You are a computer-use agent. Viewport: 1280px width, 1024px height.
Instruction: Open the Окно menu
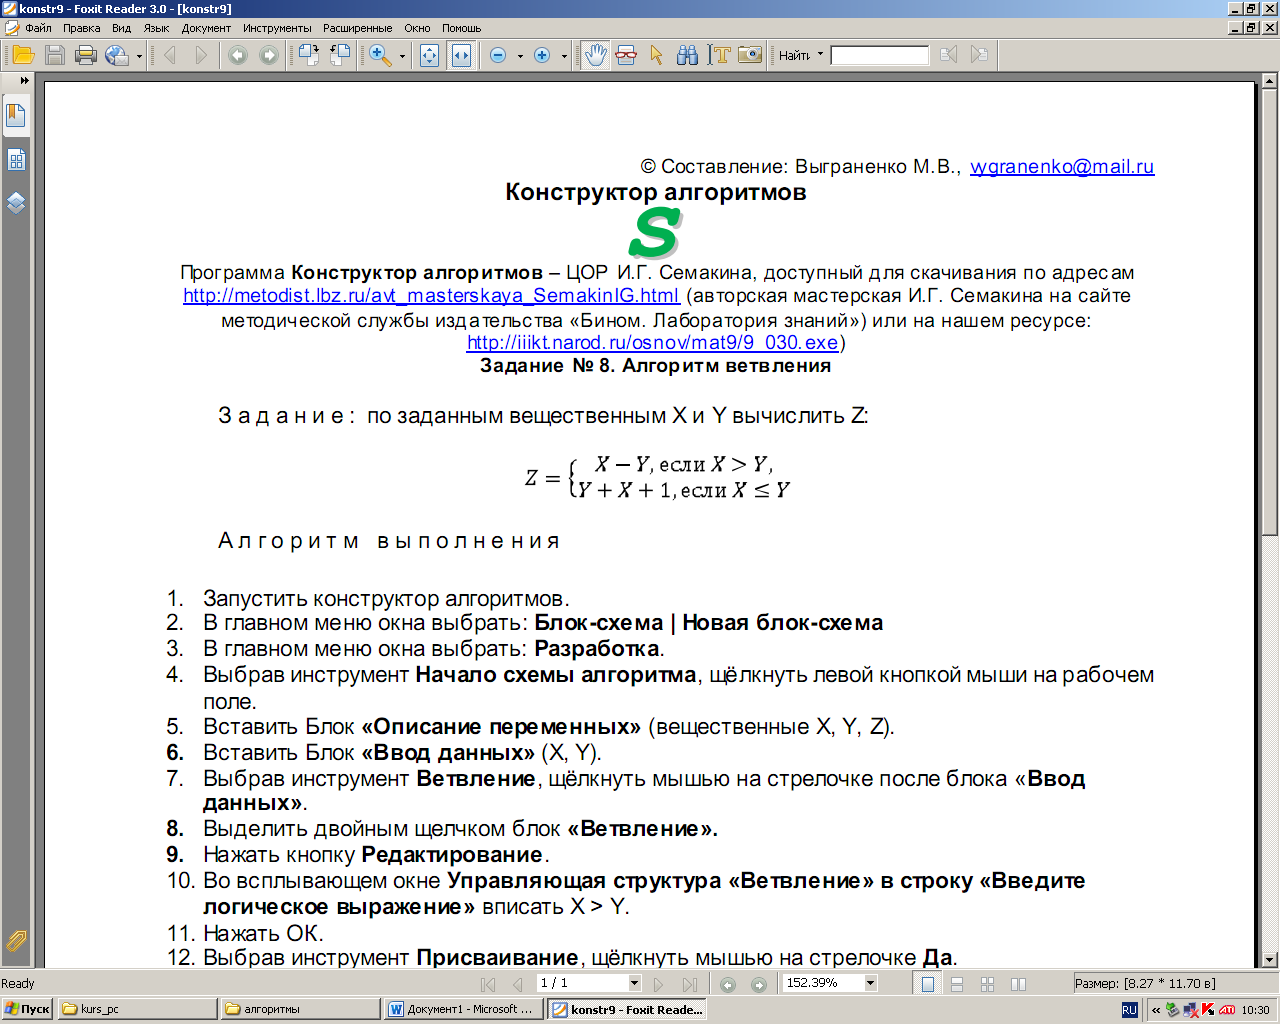418,28
